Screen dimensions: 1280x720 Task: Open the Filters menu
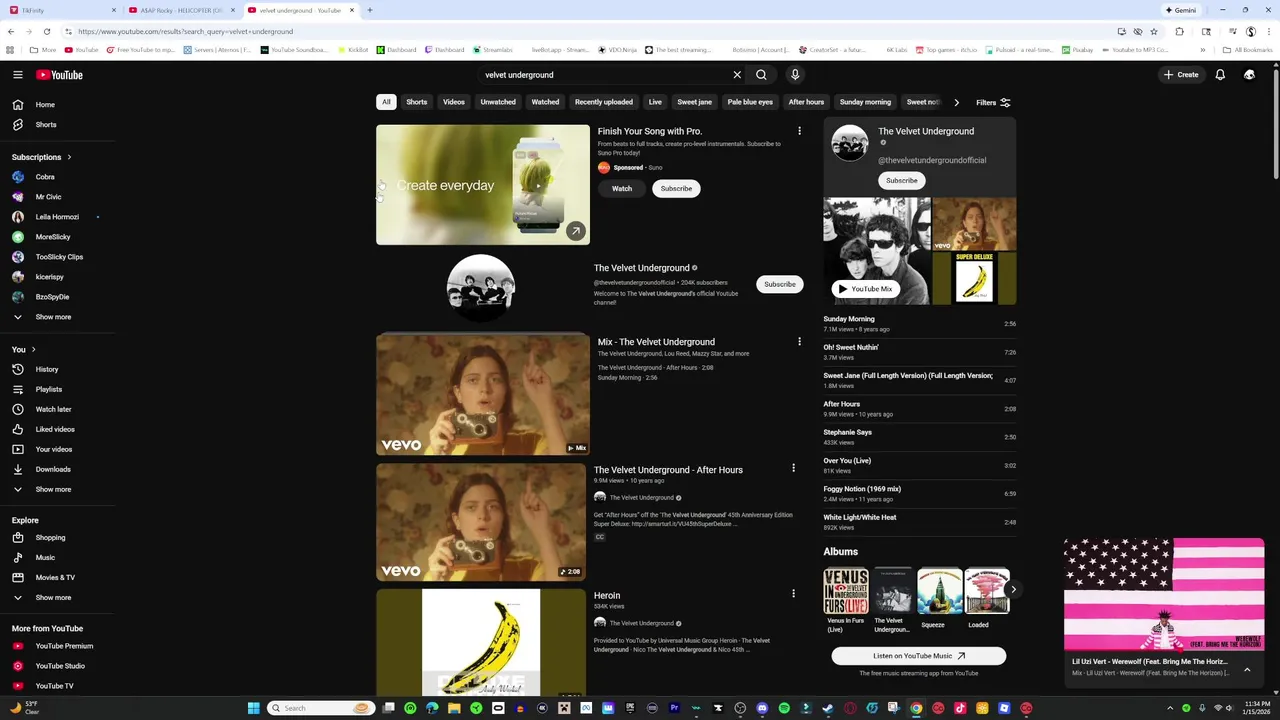point(993,102)
